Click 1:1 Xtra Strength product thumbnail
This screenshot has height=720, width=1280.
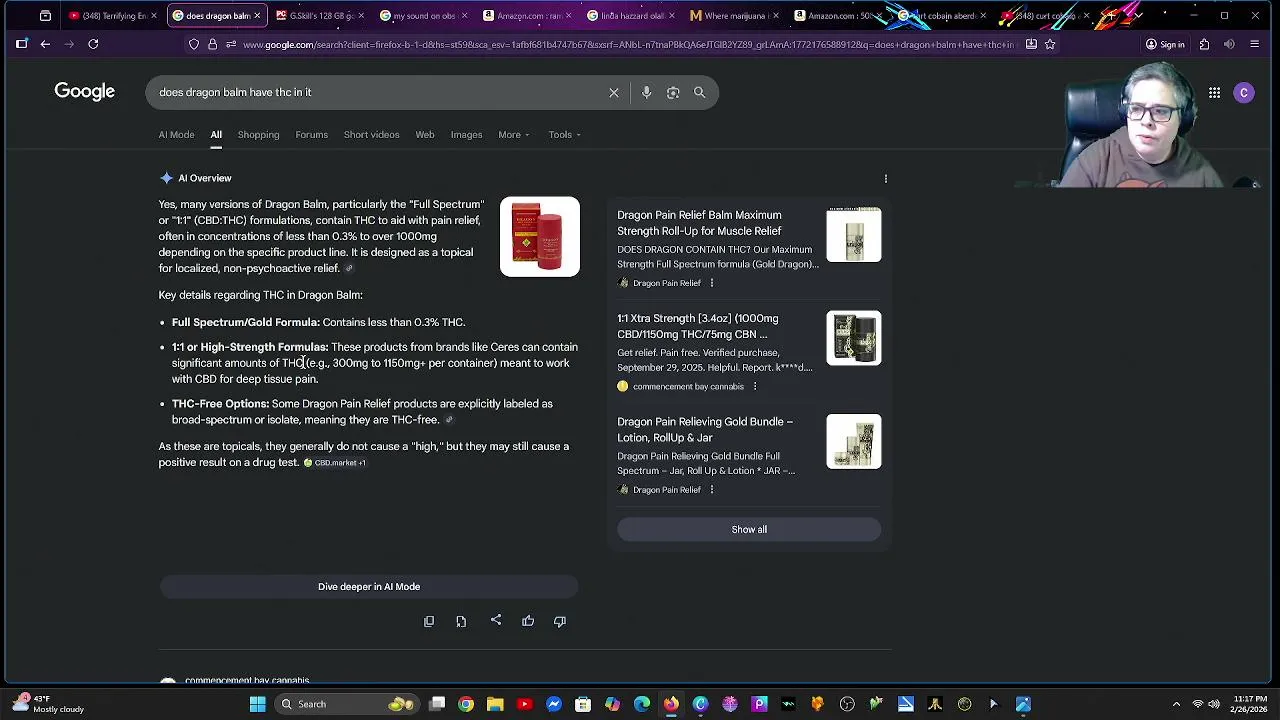point(854,338)
